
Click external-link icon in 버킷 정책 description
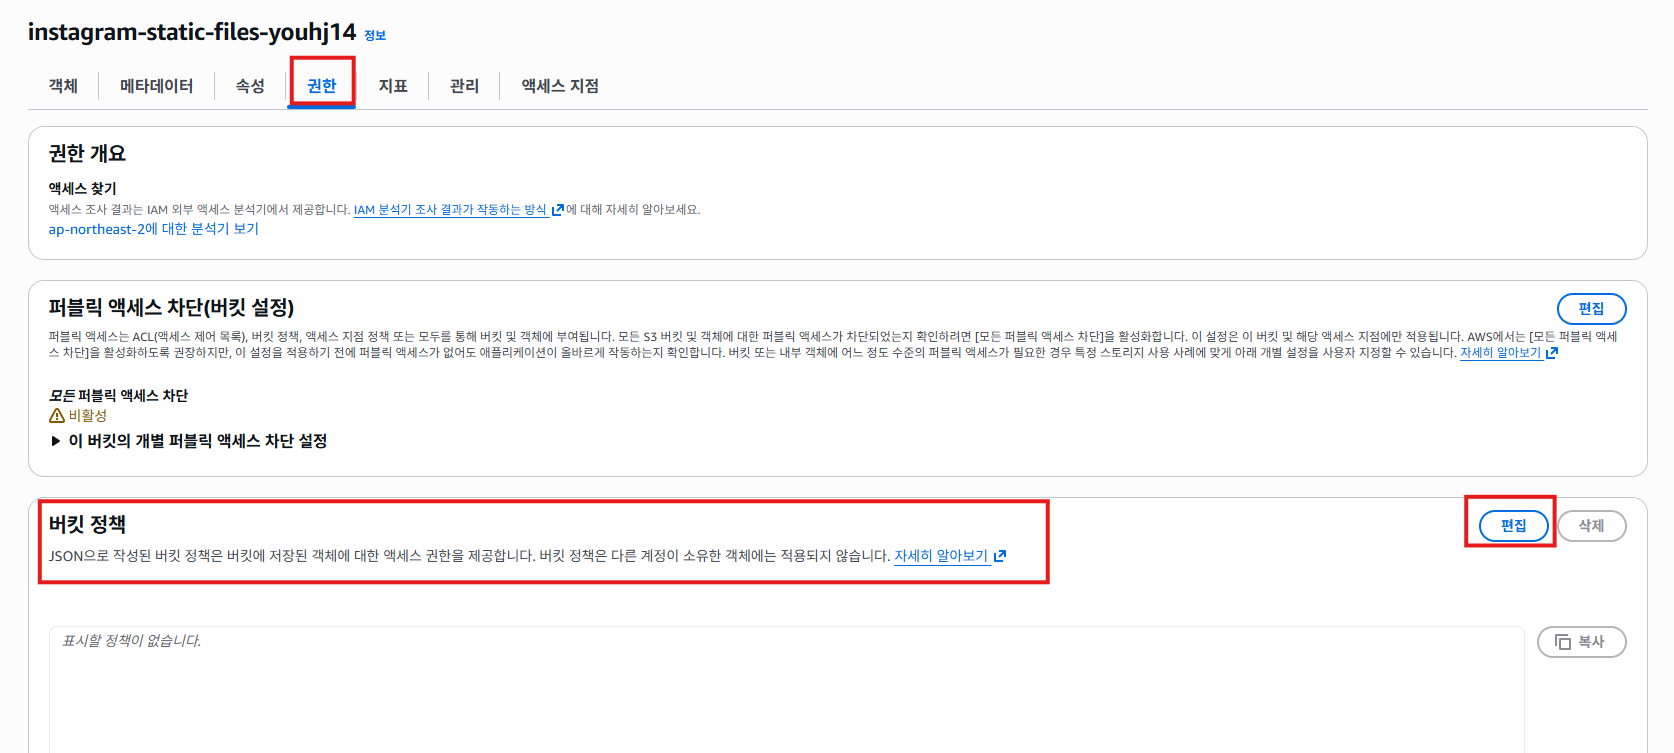click(1000, 556)
